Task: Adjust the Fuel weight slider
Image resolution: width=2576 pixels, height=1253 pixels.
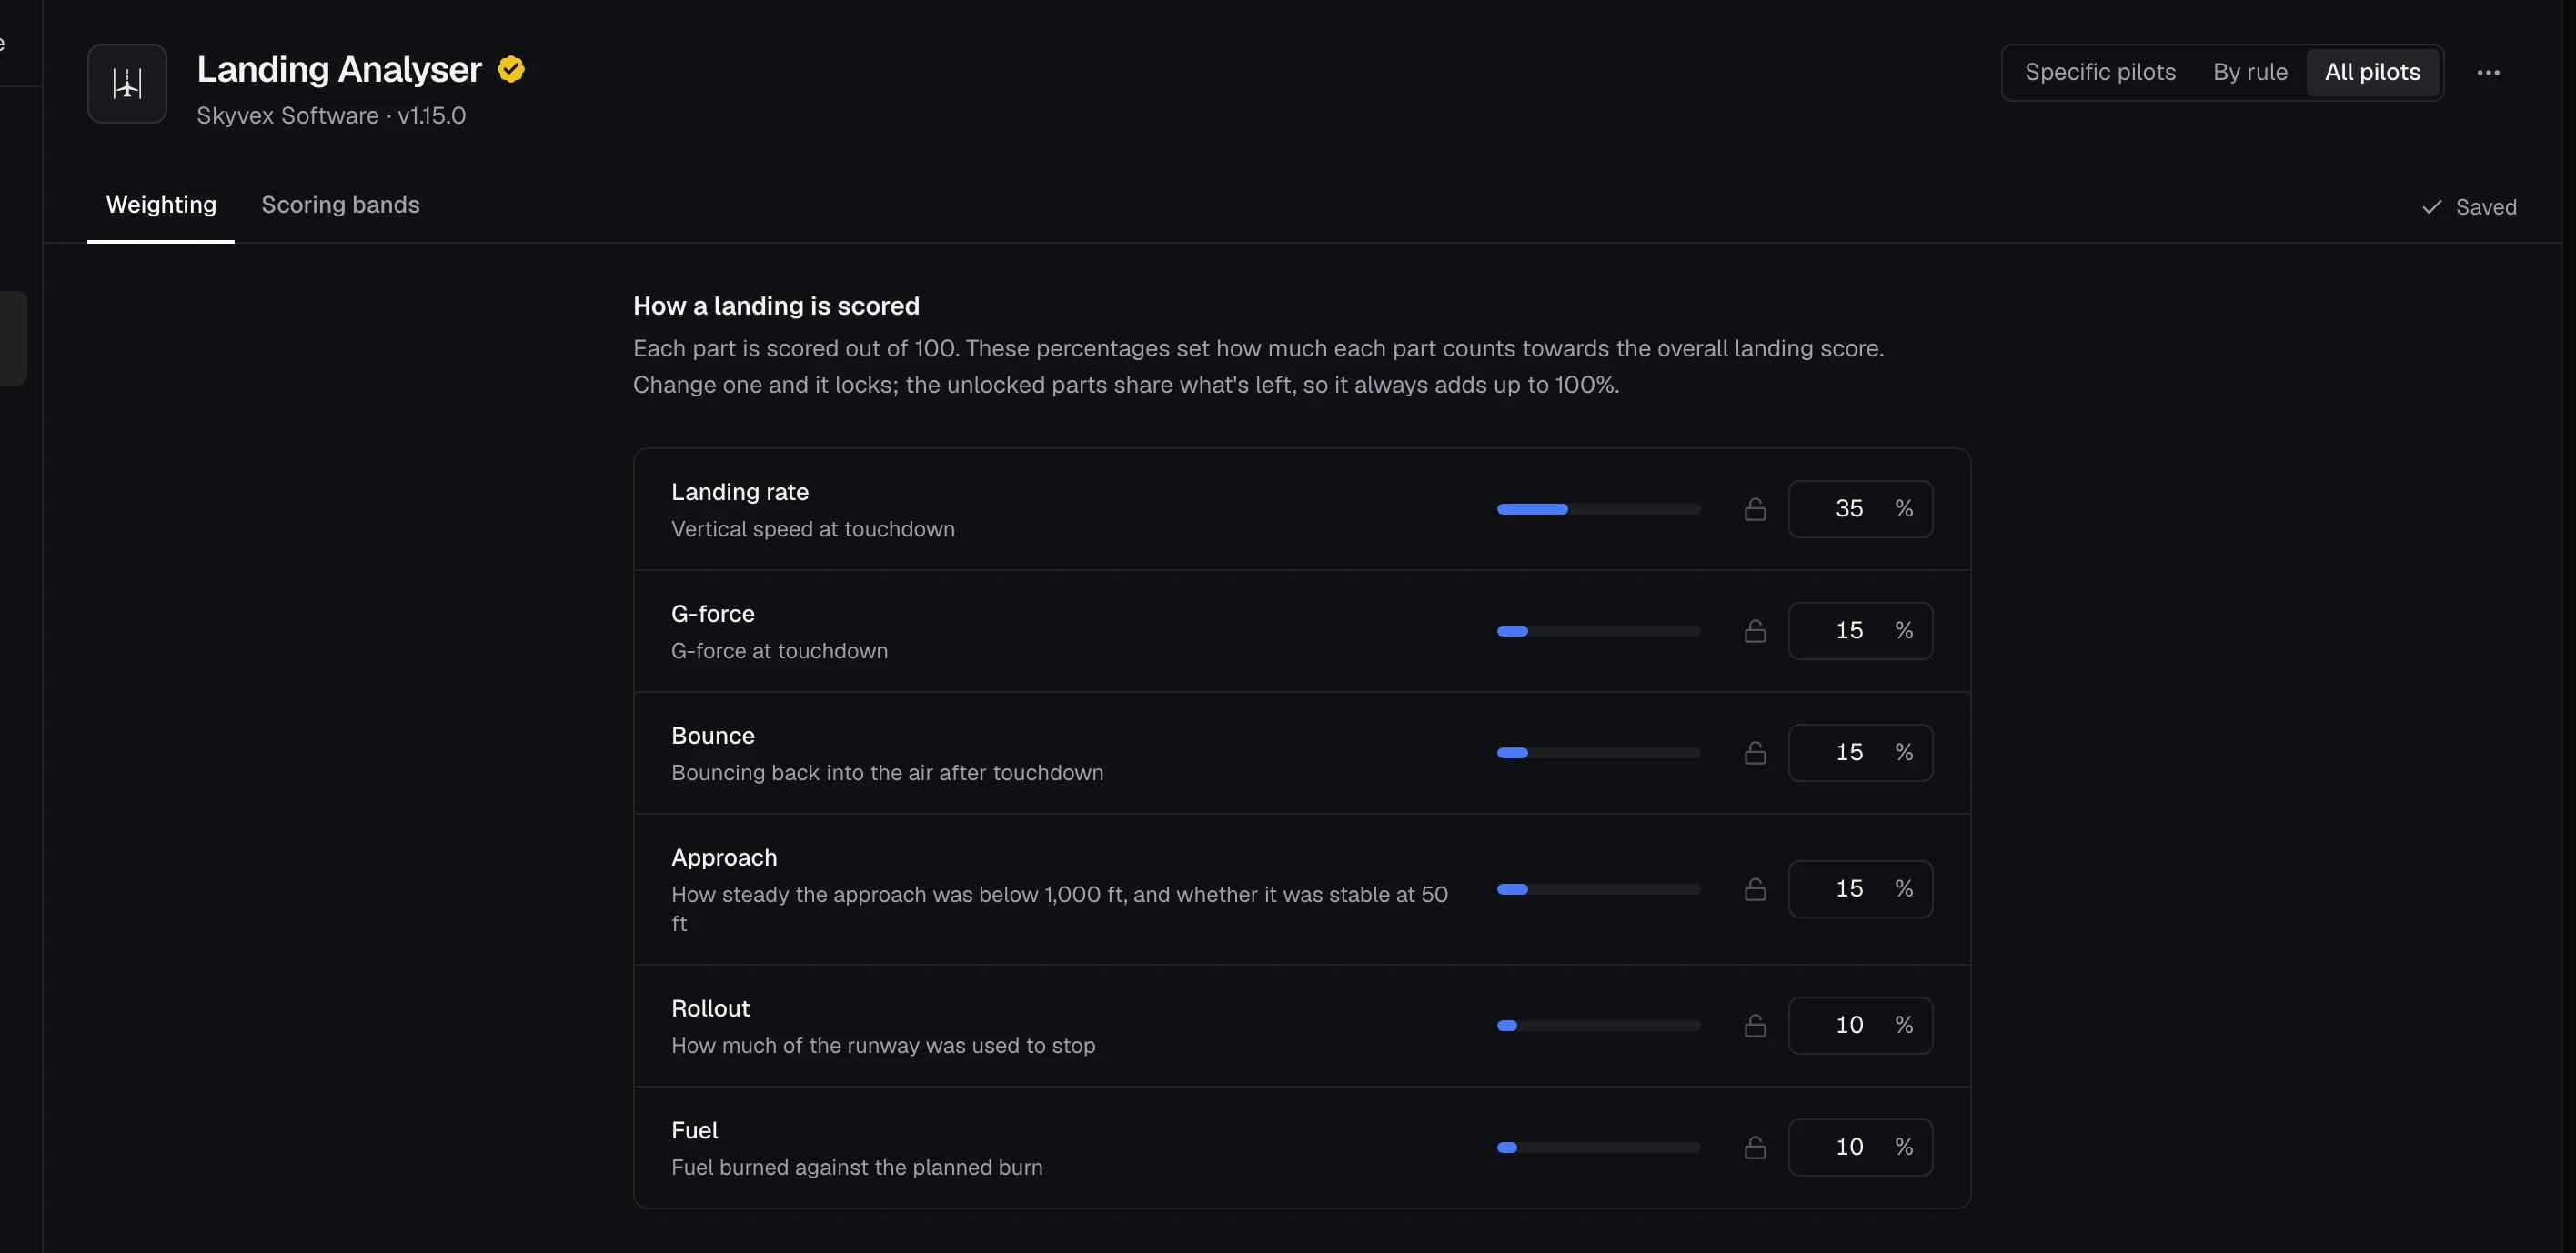Action: tap(1598, 1148)
